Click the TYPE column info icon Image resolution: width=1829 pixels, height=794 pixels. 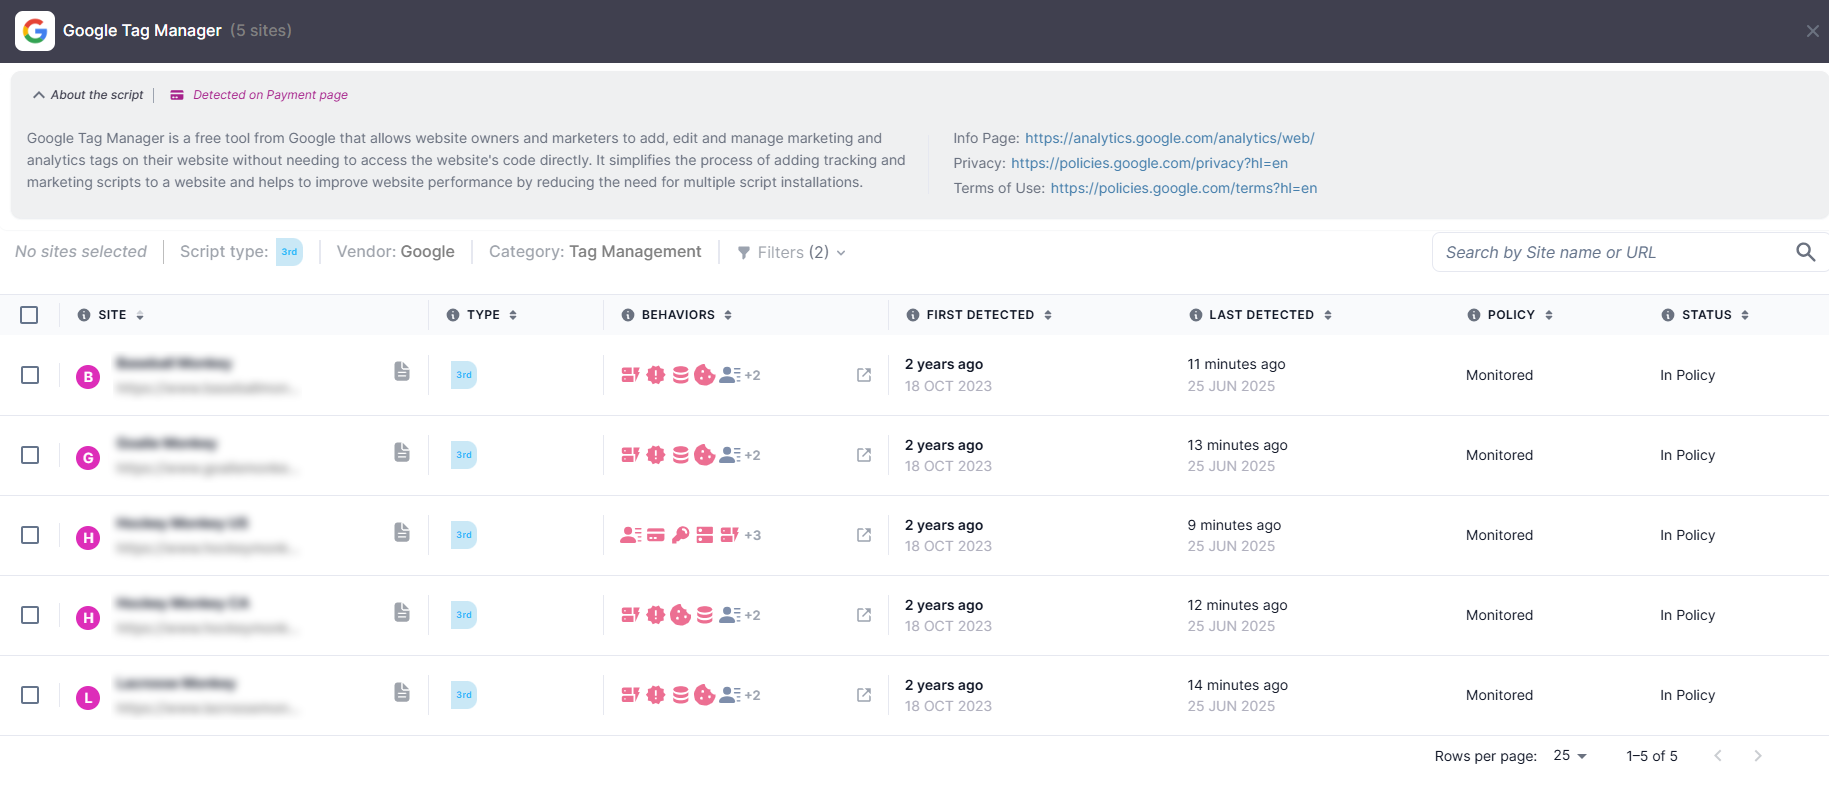click(453, 315)
